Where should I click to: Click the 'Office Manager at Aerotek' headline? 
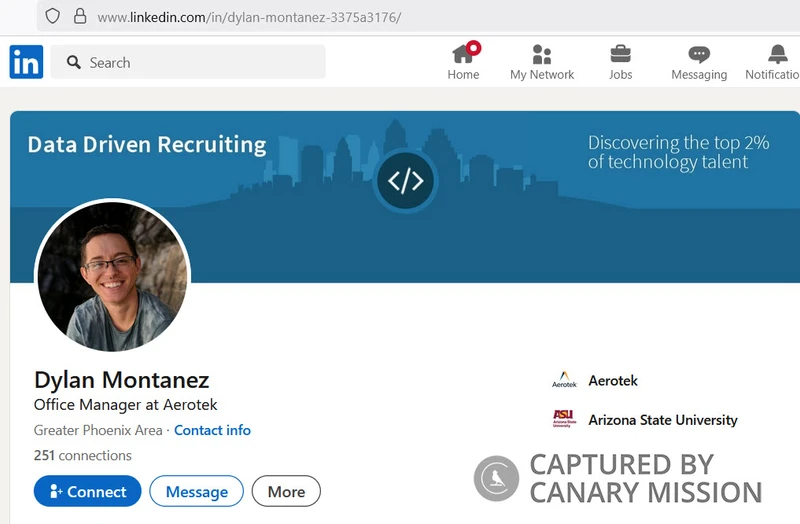click(126, 405)
